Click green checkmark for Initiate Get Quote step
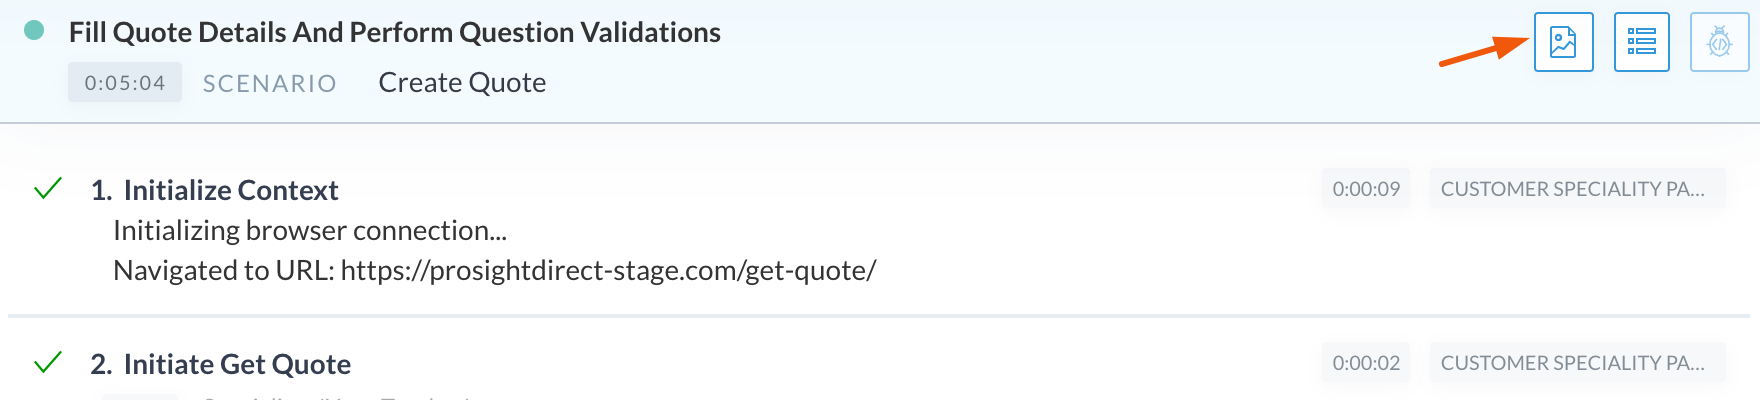The height and width of the screenshot is (400, 1760). point(48,362)
